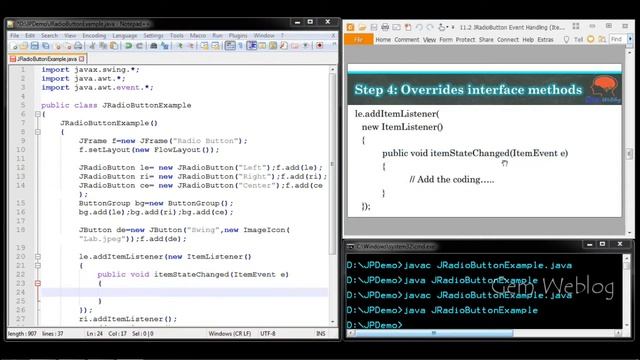This screenshot has height=360, width=640.
Task: Switch to the Foxit Extras ribbon tab
Action: 545,40
